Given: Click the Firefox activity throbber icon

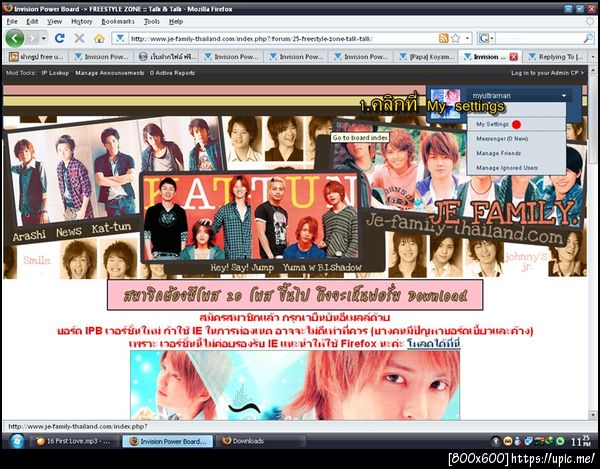Looking at the screenshot, I should (590, 21).
